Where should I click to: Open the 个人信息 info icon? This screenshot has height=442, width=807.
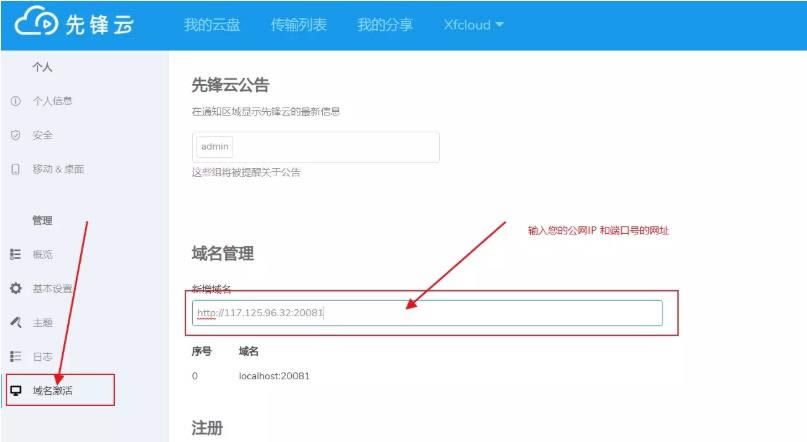[x=15, y=101]
